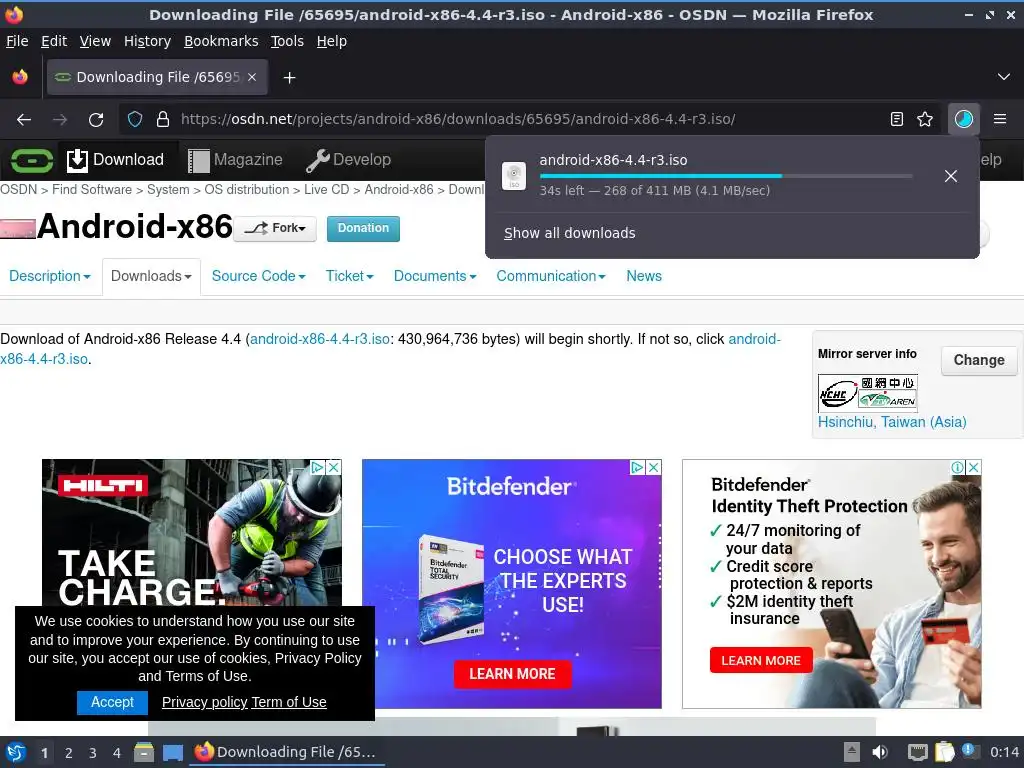The width and height of the screenshot is (1024, 768).
Task: Switch to workspace 2 in taskbar
Action: 69,753
